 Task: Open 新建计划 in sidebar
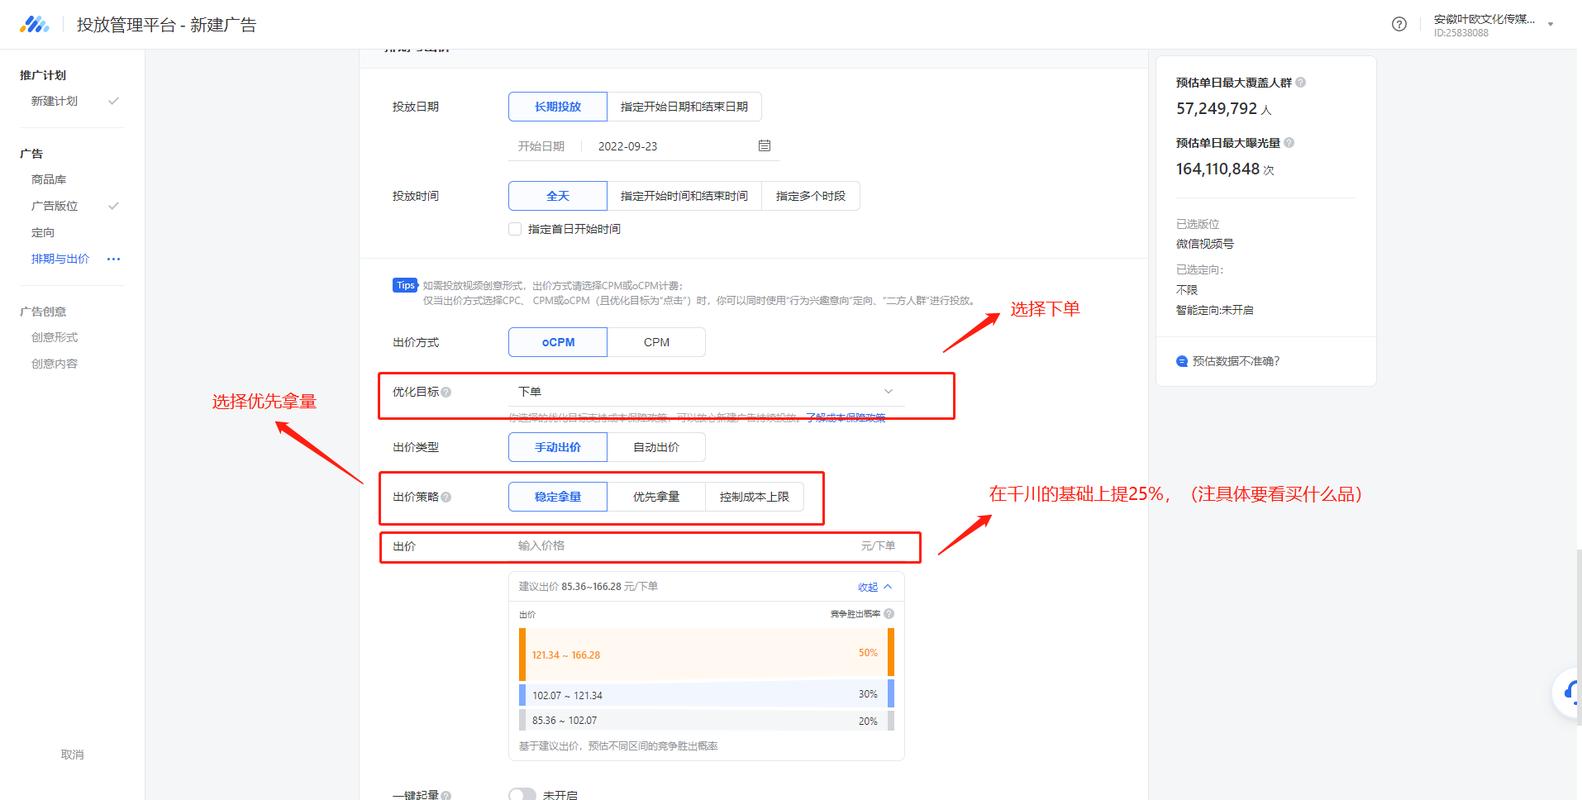(x=54, y=101)
